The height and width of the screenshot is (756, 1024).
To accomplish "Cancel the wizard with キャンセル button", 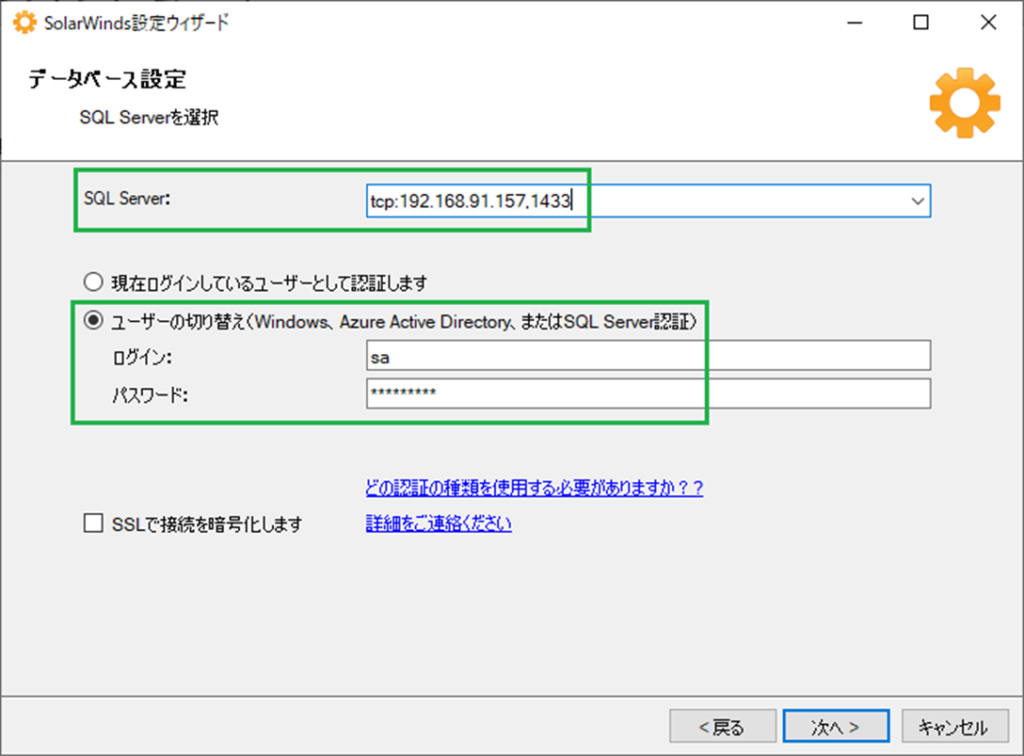I will coord(955,726).
